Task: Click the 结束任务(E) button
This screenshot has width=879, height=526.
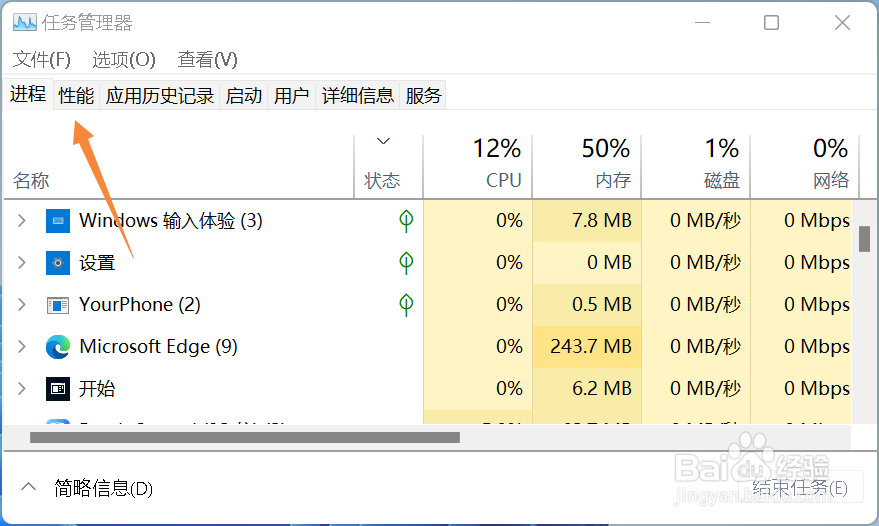Action: pyautogui.click(x=800, y=488)
